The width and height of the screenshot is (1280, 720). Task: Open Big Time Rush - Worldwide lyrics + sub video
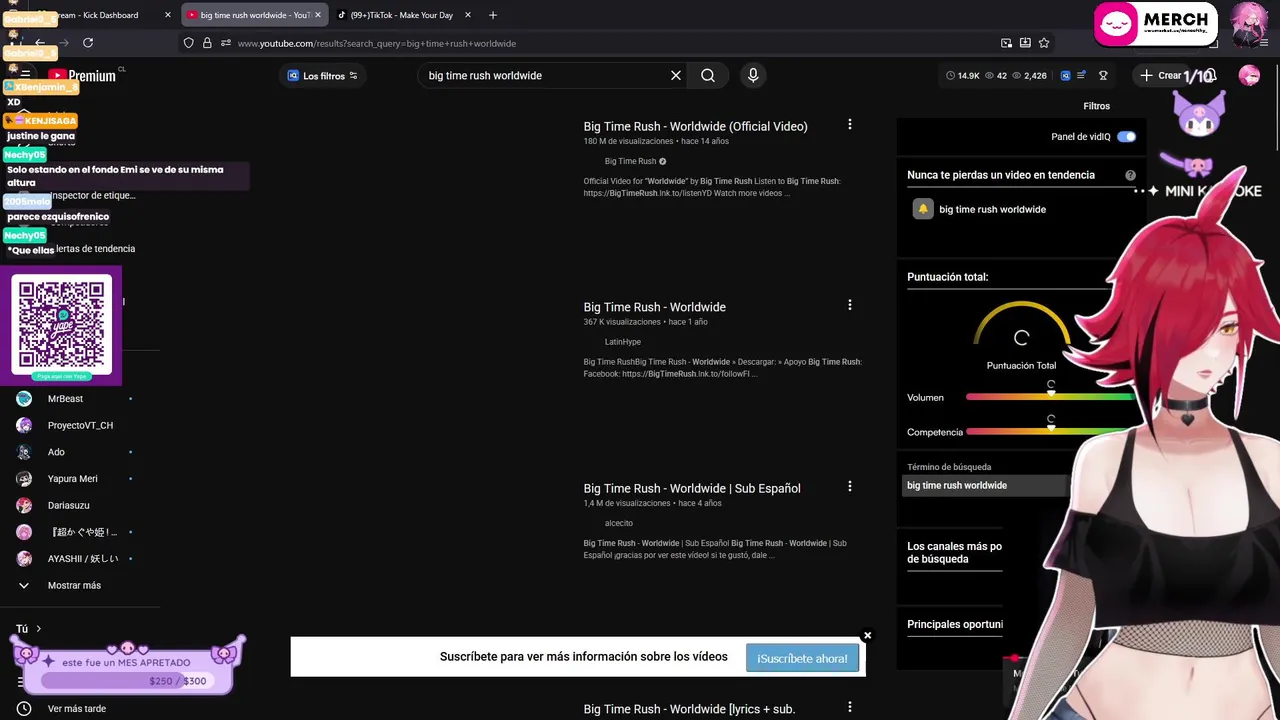689,709
